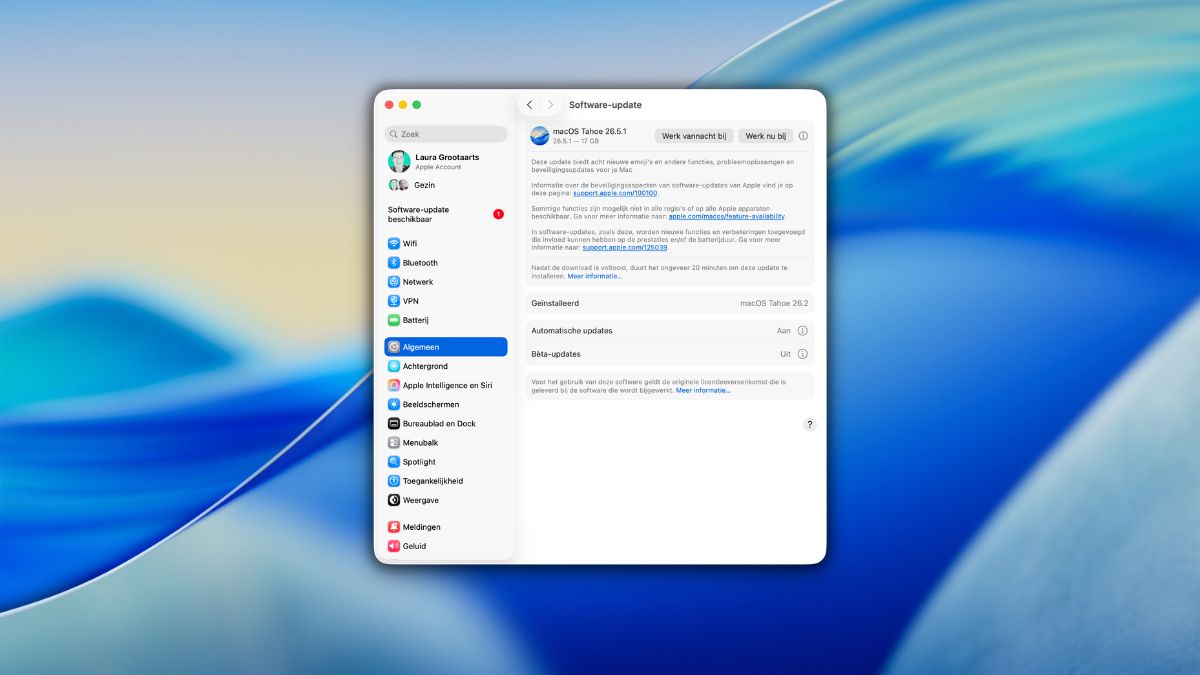Image resolution: width=1200 pixels, height=675 pixels.
Task: Click the macOS Tahoe update icon
Action: [539, 136]
